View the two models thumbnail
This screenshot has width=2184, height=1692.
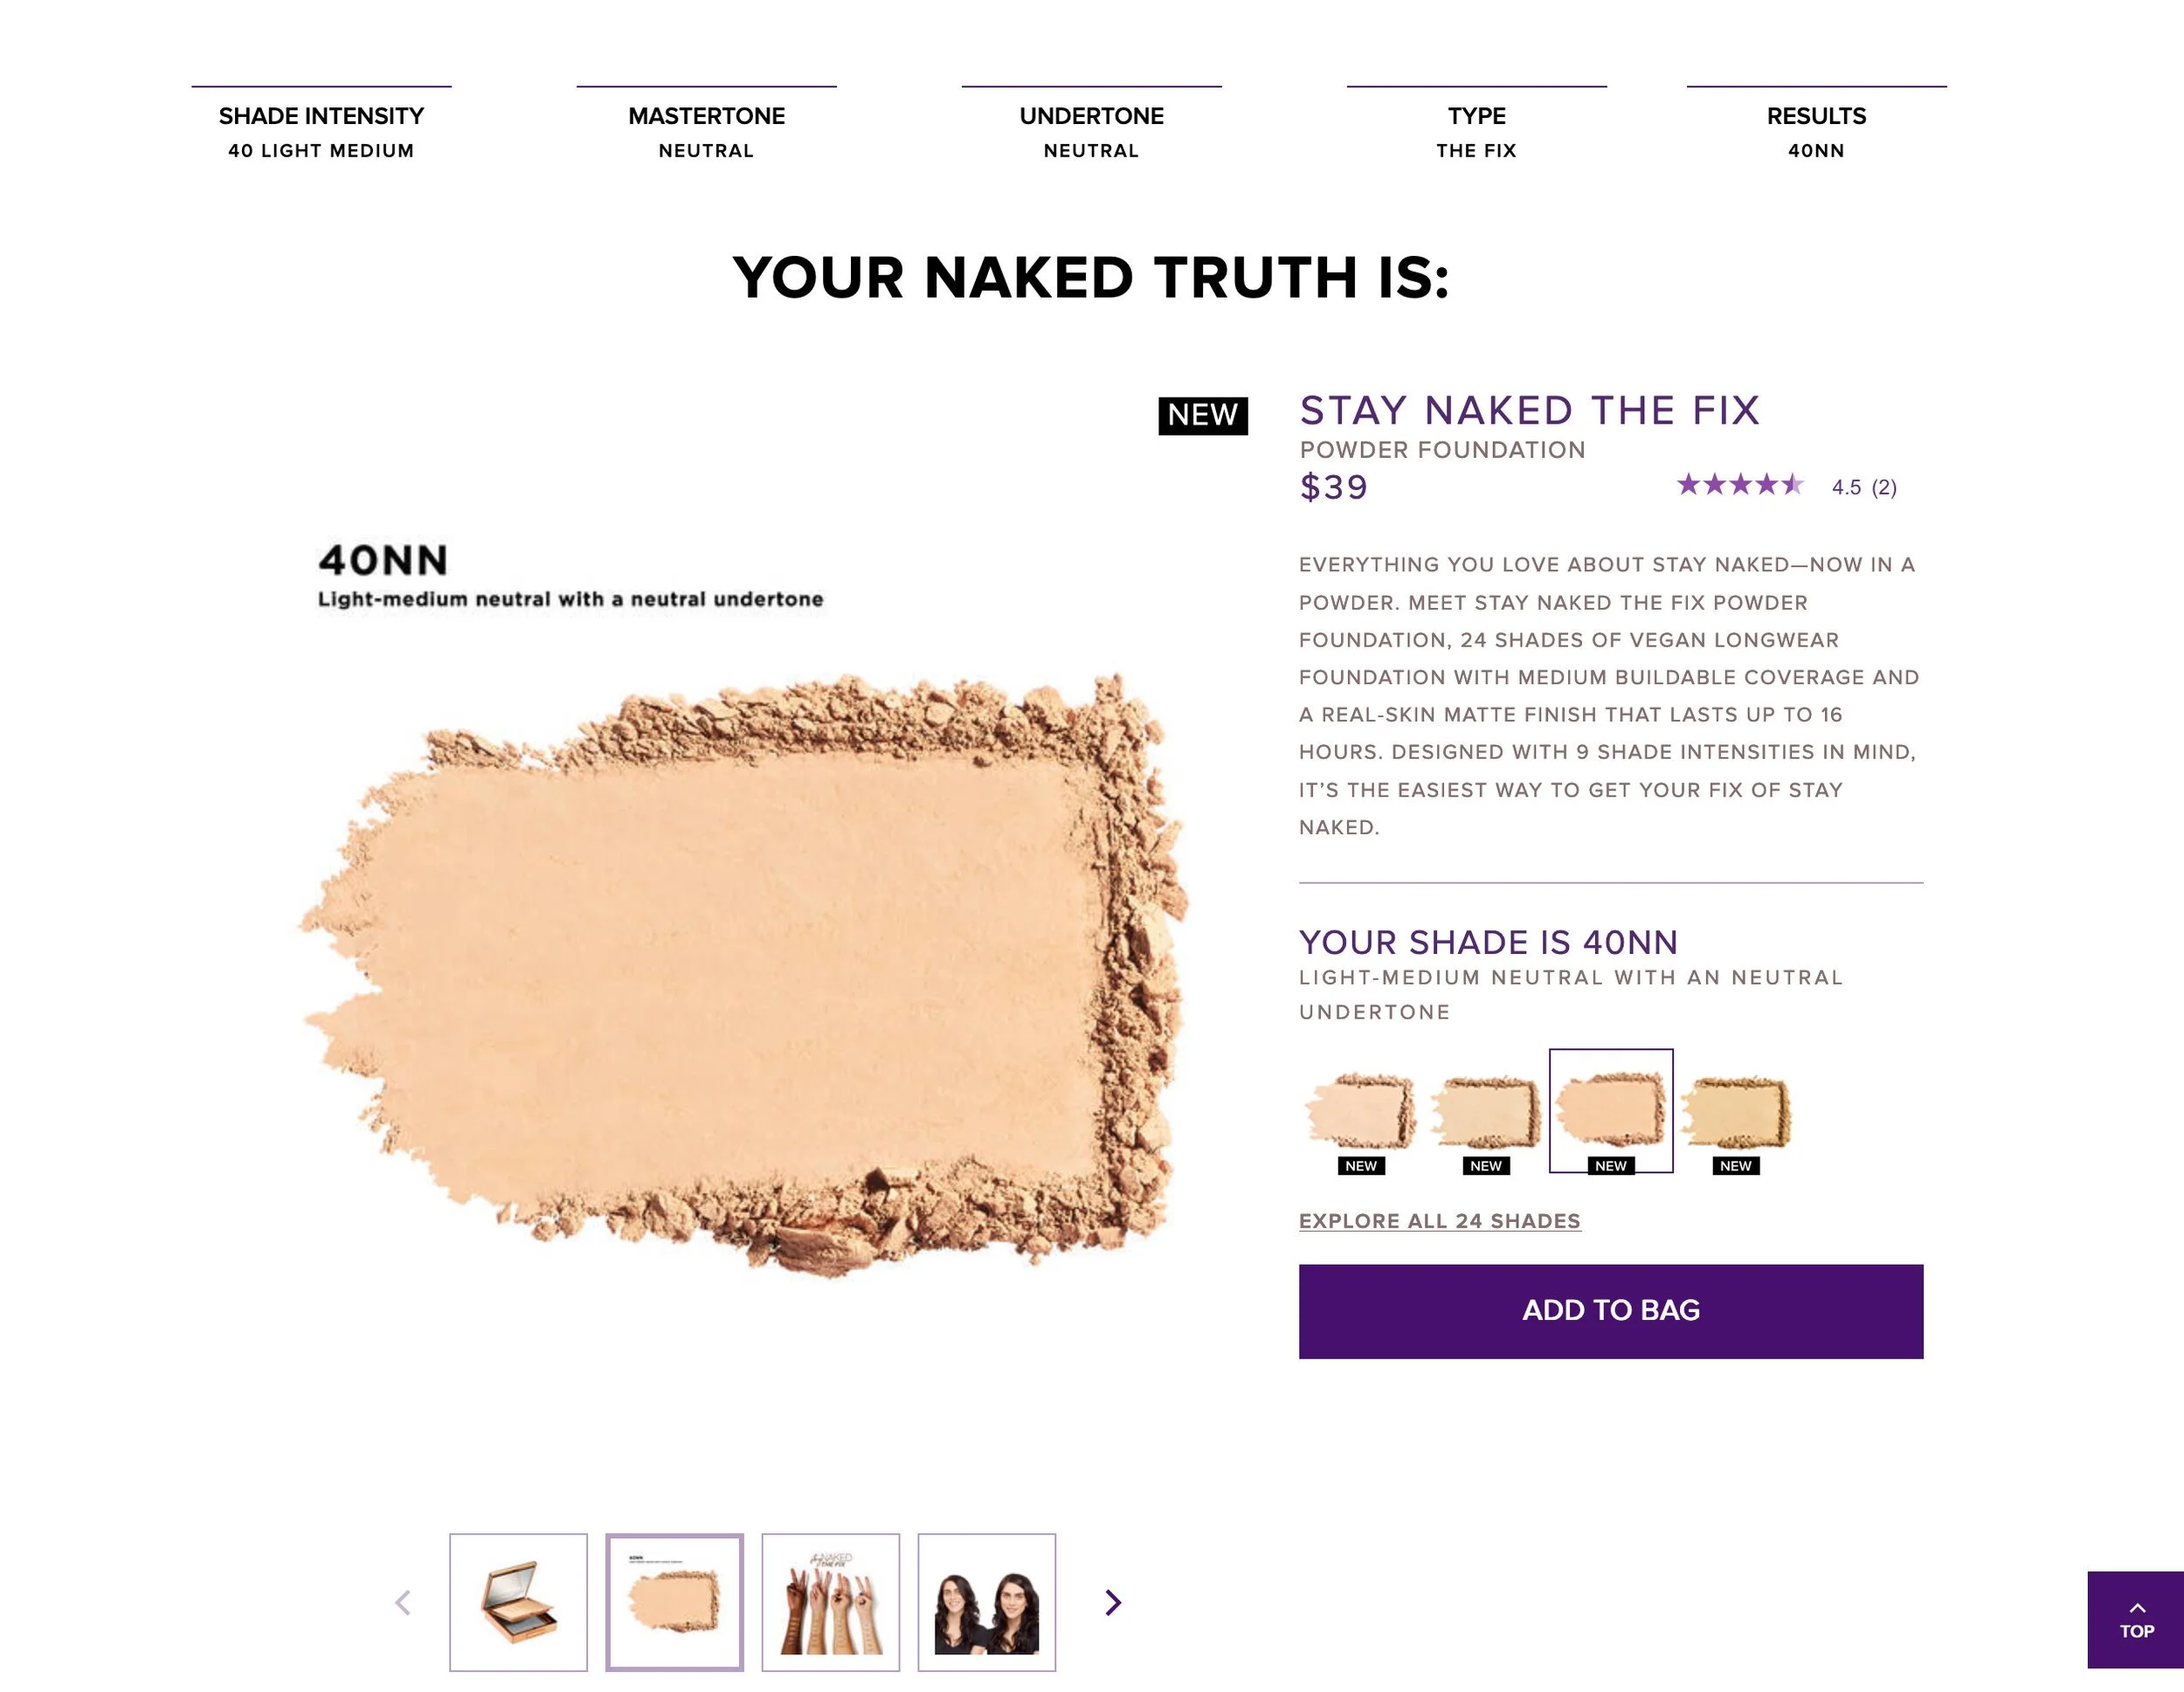tap(987, 1602)
